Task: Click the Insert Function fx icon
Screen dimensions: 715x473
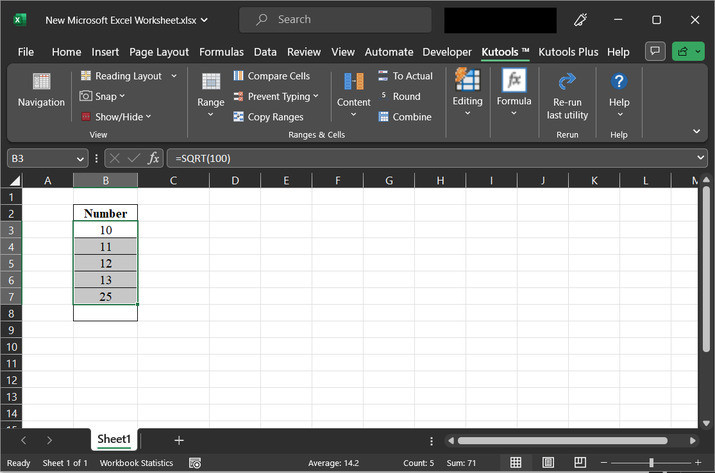Action: coord(154,158)
